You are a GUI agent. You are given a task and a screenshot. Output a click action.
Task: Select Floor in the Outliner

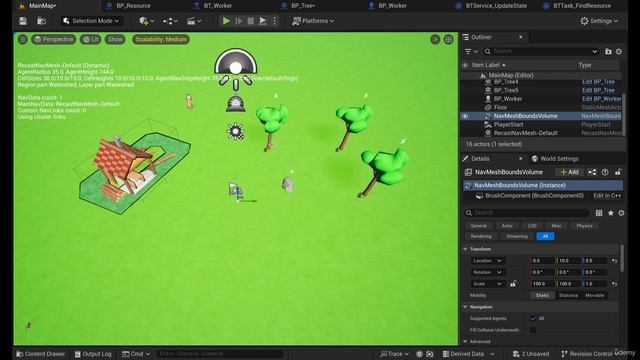click(500, 107)
